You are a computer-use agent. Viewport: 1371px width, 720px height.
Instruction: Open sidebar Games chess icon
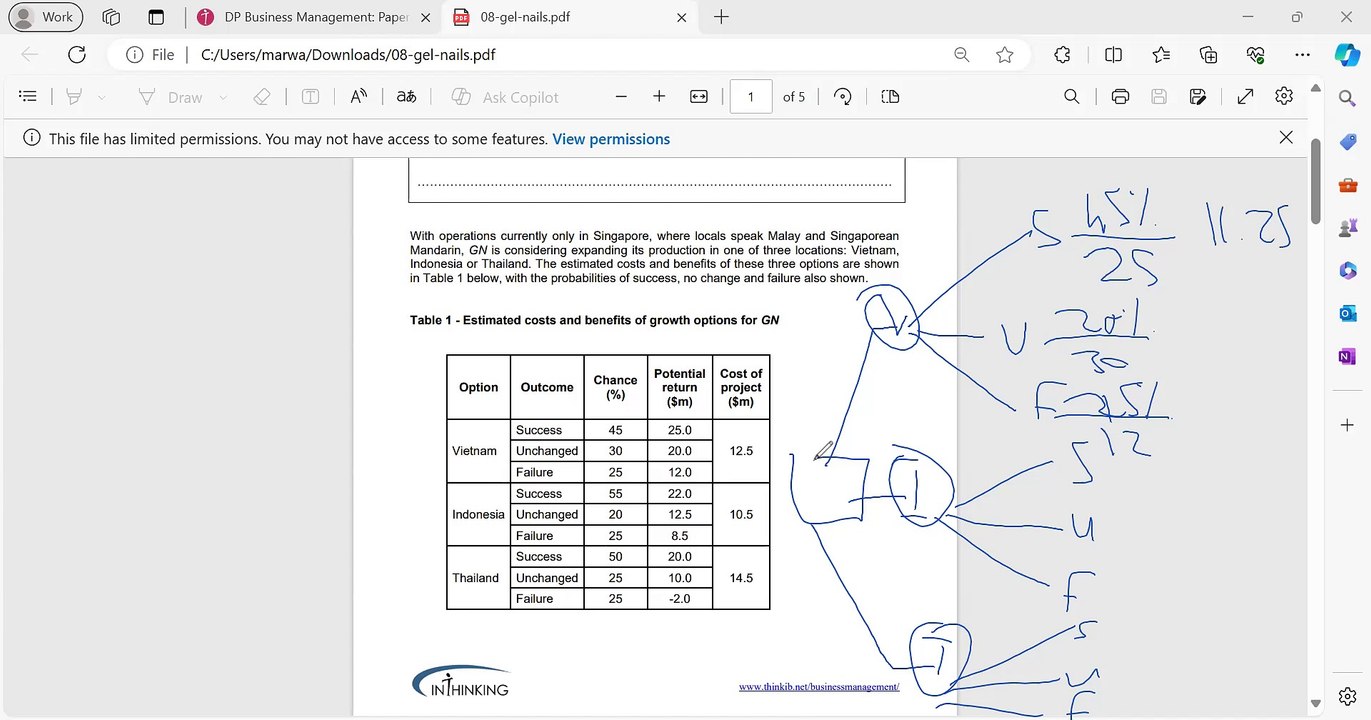coord(1347,228)
